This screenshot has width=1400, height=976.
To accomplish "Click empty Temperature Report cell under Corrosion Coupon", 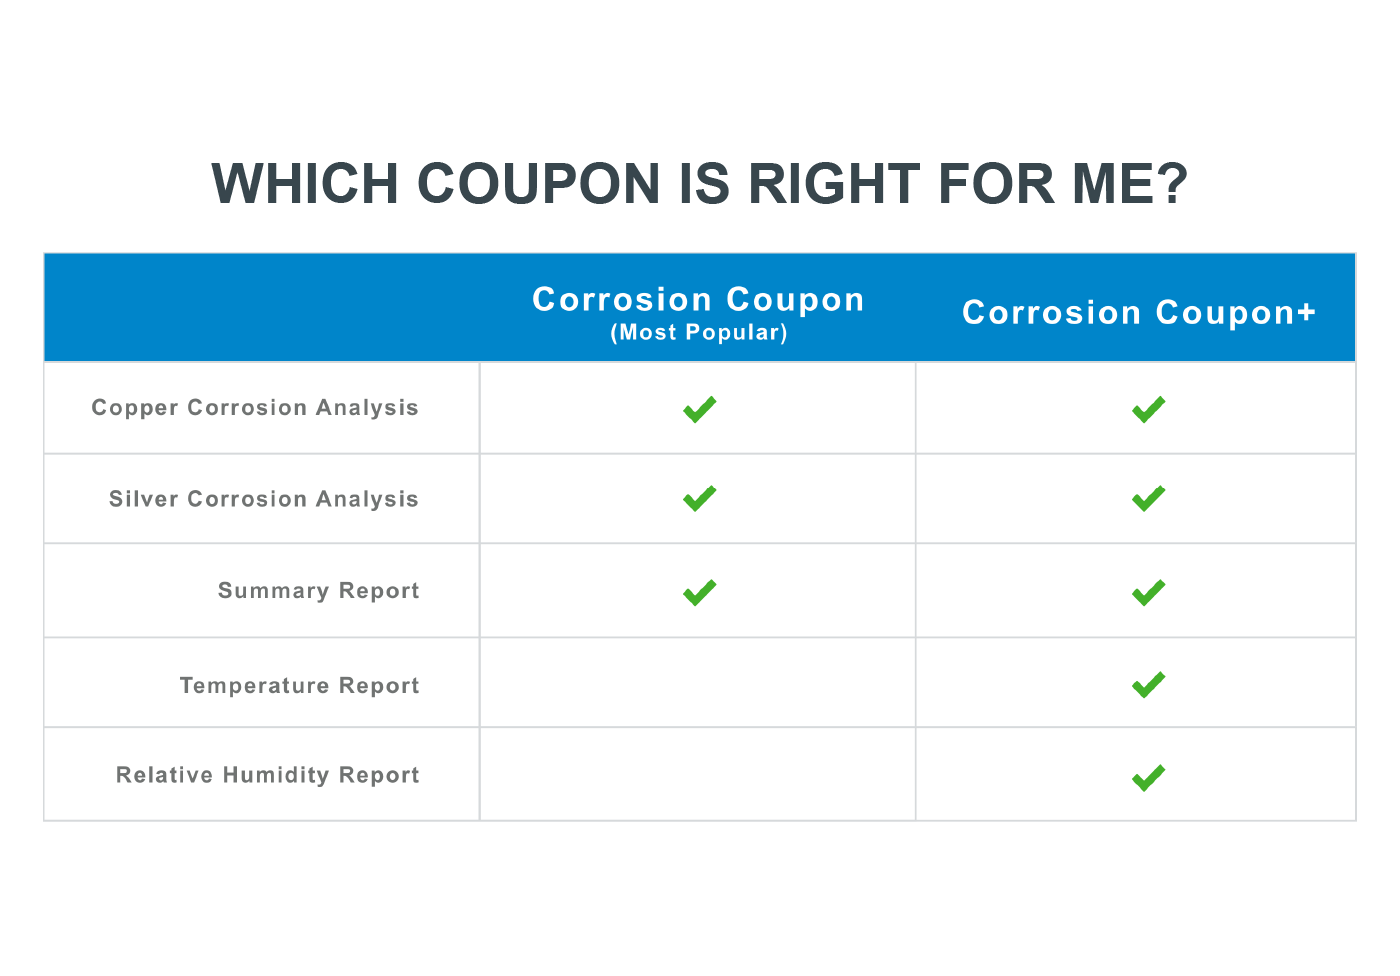I will click(x=698, y=683).
